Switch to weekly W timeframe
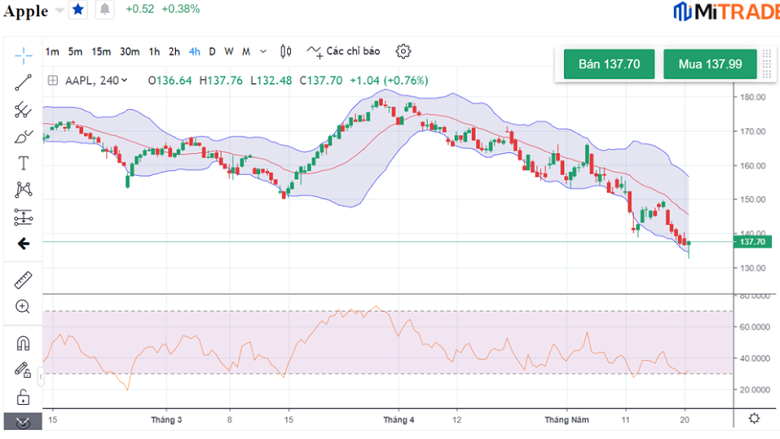The height and width of the screenshot is (439, 780). click(x=229, y=52)
